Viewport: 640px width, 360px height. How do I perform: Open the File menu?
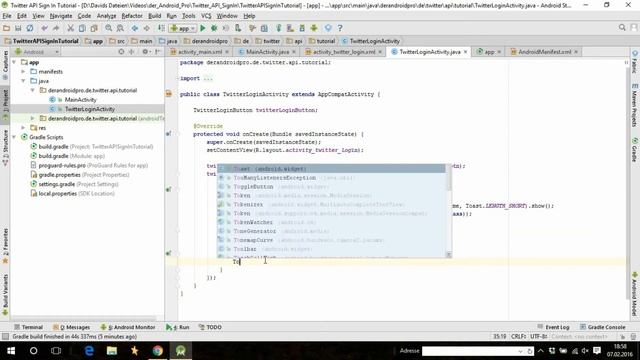(7, 16)
